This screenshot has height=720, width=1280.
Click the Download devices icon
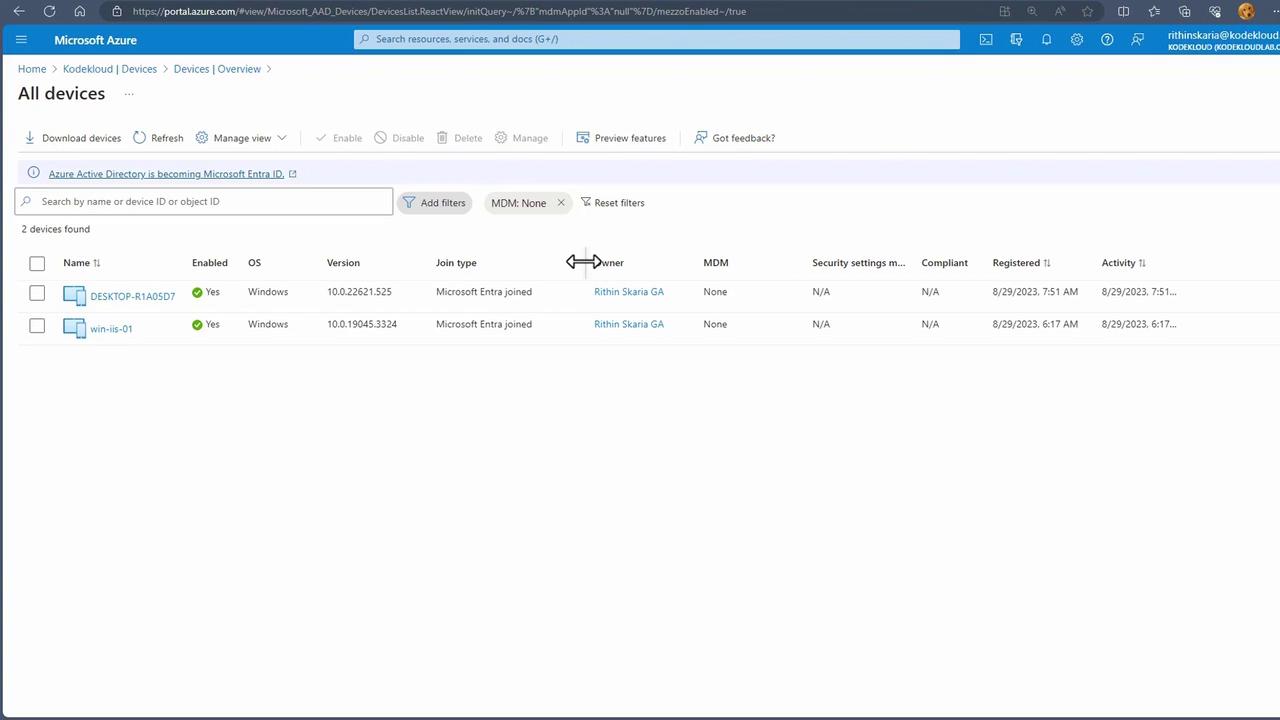point(30,138)
